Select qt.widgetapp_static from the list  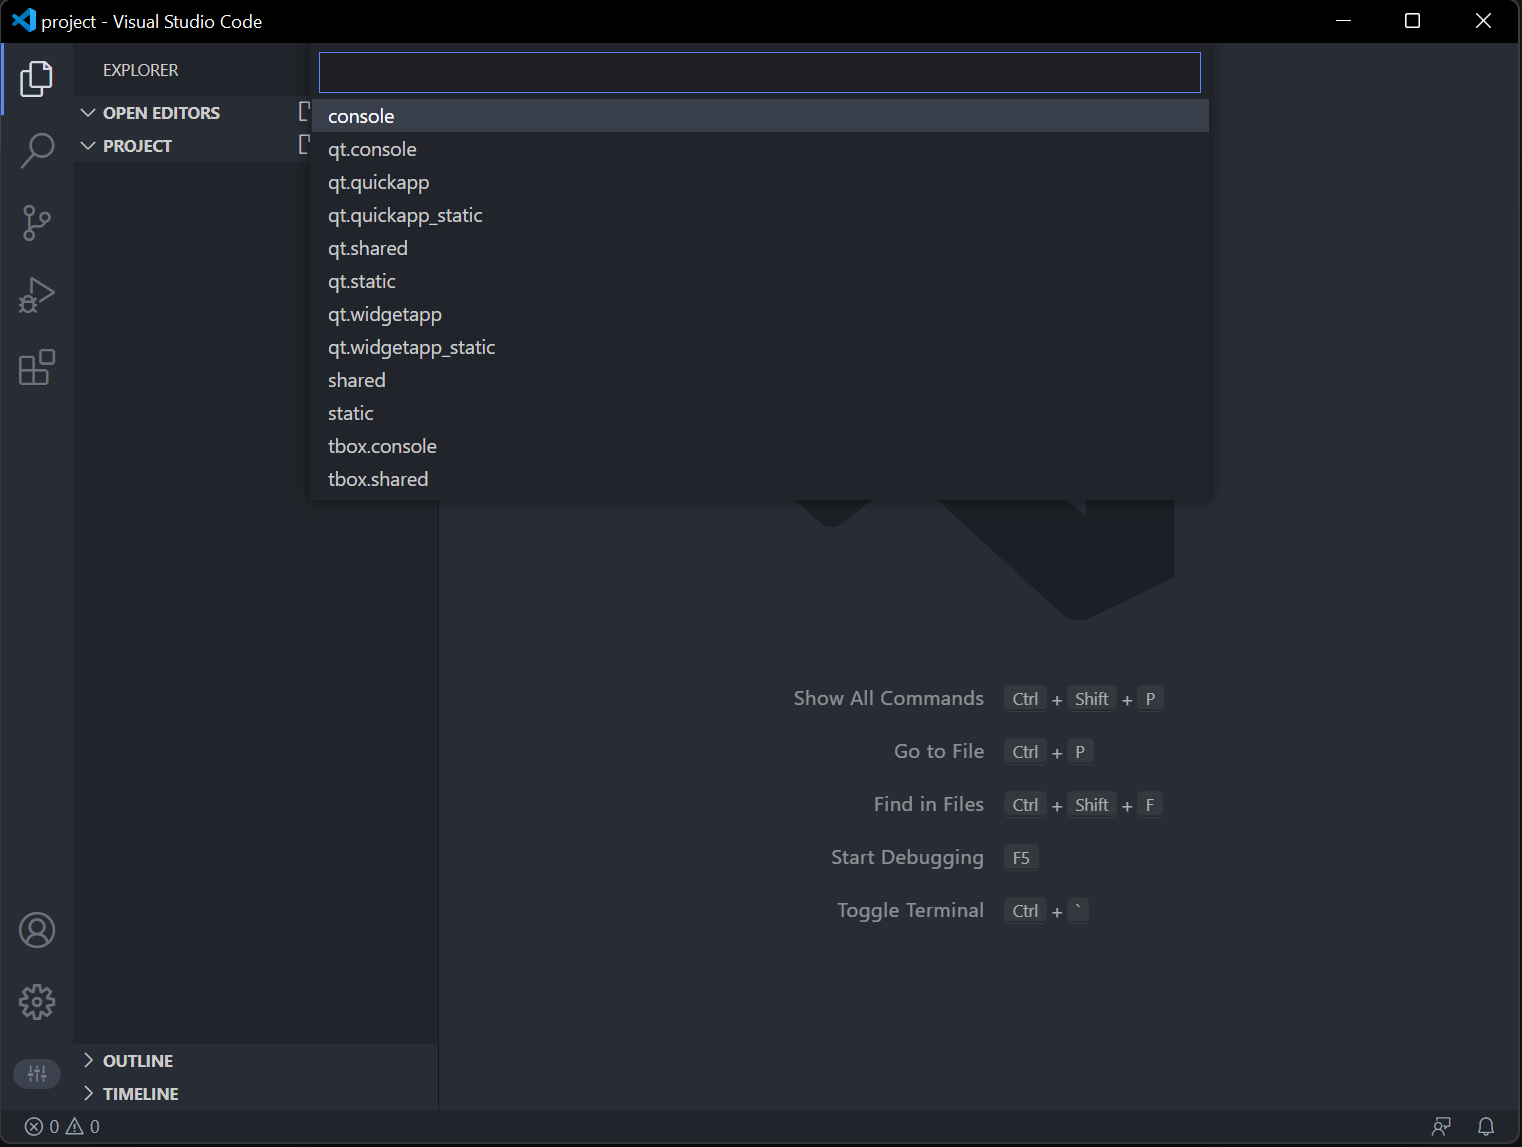point(411,347)
